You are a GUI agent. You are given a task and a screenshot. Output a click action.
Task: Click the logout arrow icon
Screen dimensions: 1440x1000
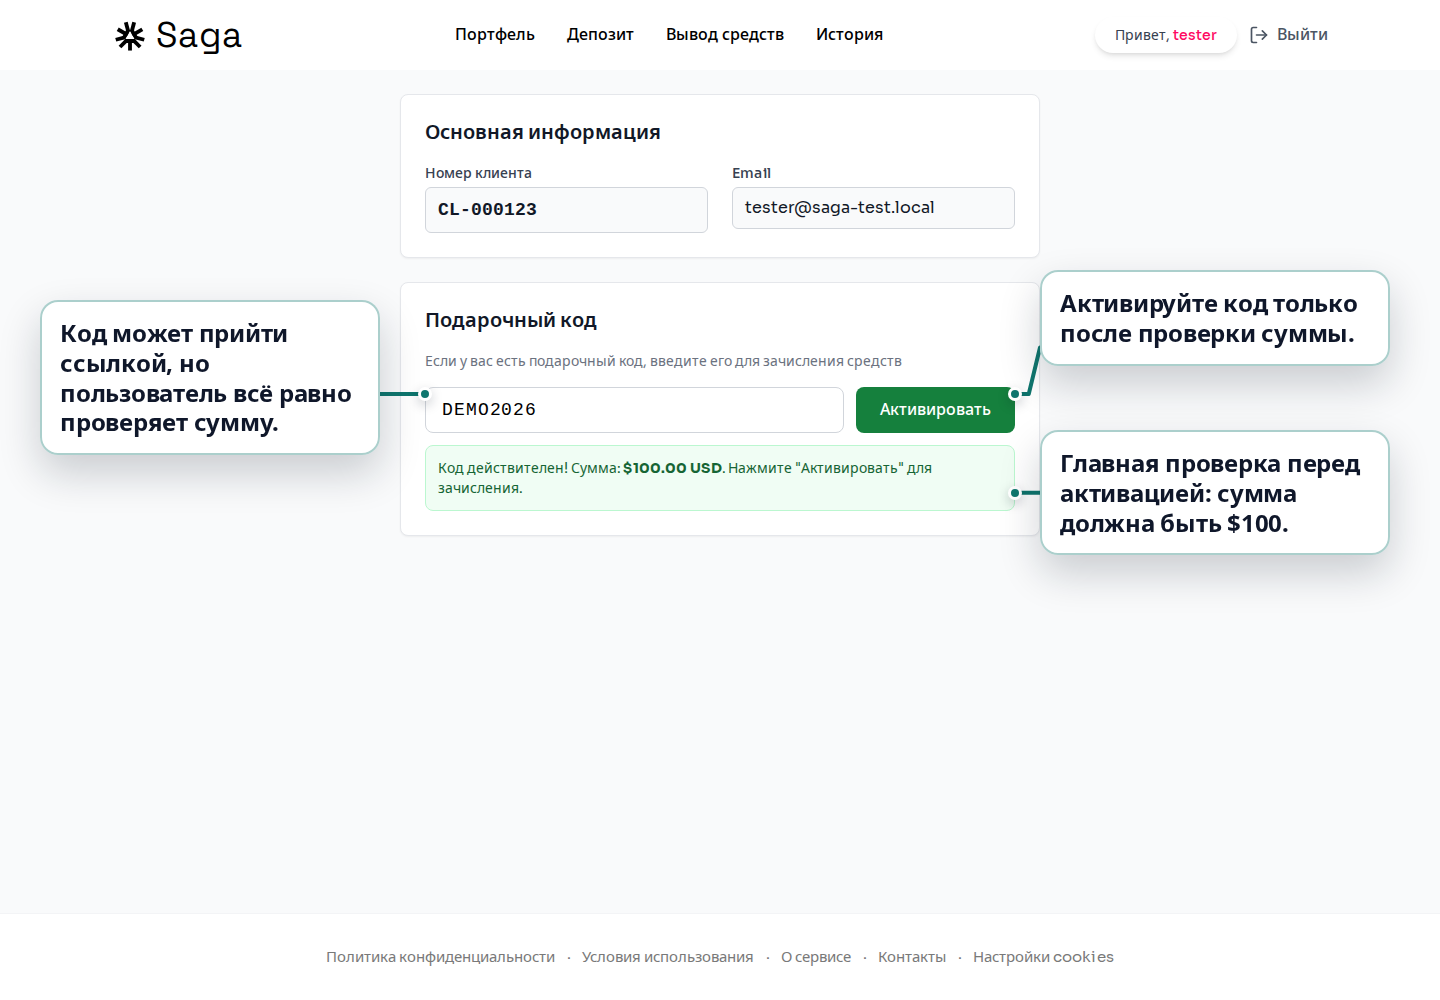click(x=1259, y=35)
